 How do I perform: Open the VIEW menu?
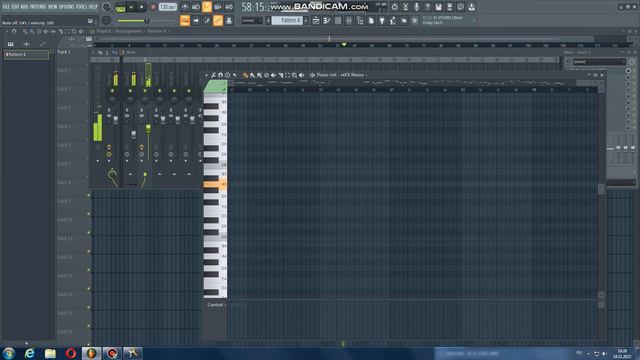pyautogui.click(x=53, y=7)
